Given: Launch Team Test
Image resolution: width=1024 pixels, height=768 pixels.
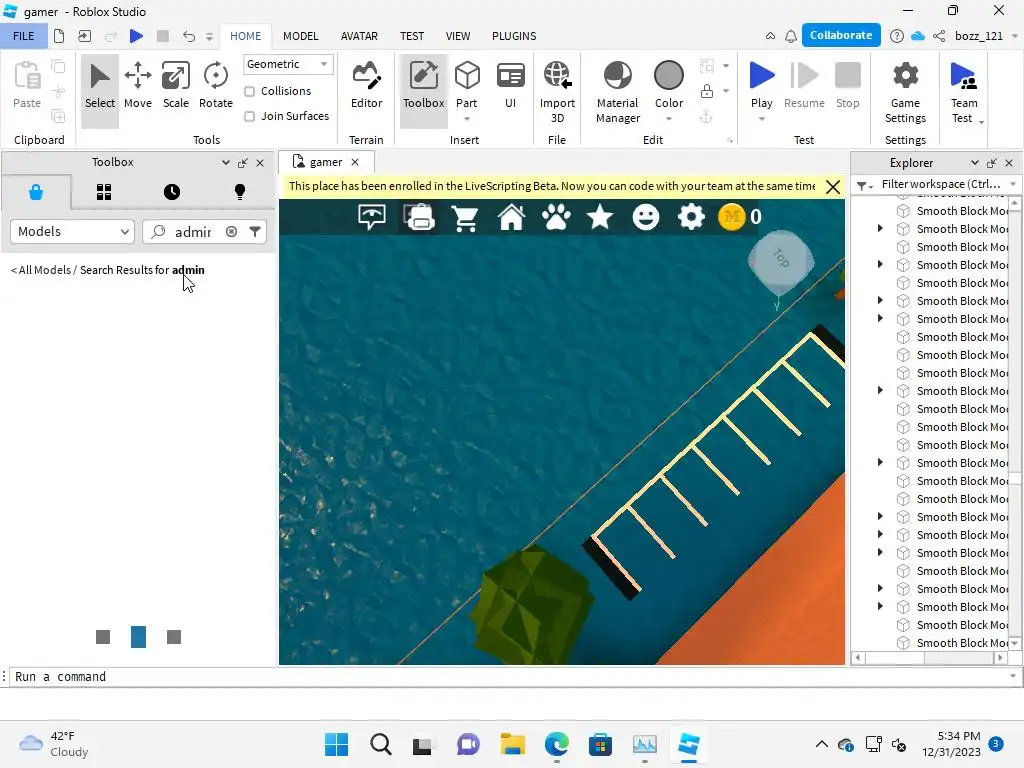Looking at the screenshot, I should [x=964, y=91].
